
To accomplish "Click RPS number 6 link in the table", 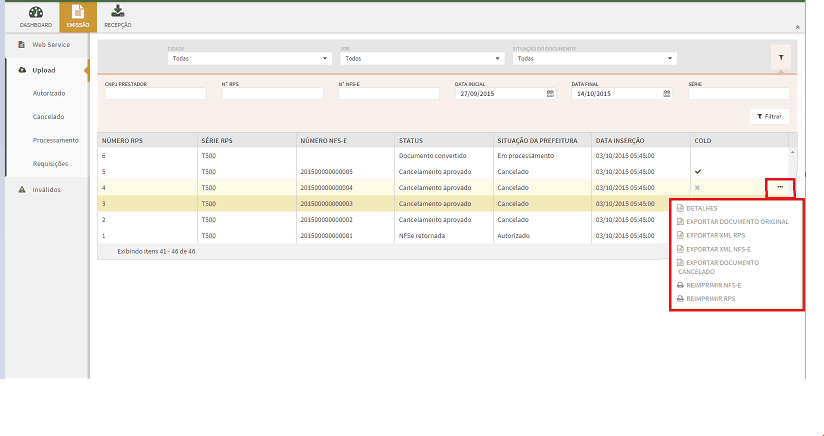I will click(103, 156).
